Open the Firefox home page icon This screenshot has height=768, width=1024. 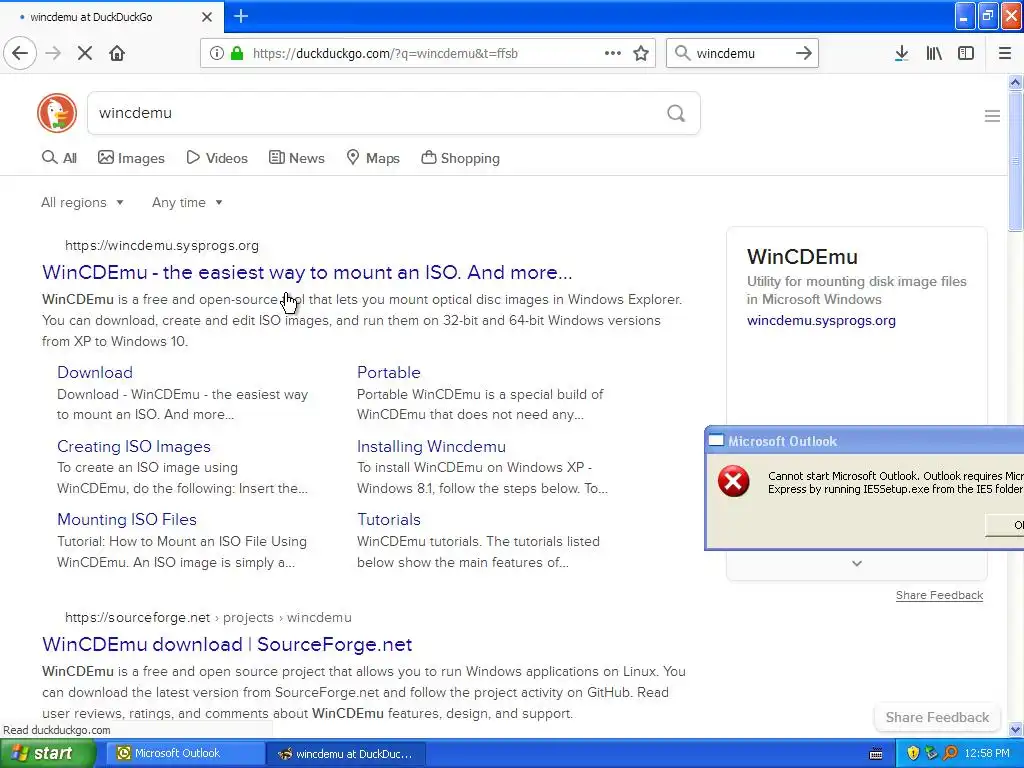[117, 53]
